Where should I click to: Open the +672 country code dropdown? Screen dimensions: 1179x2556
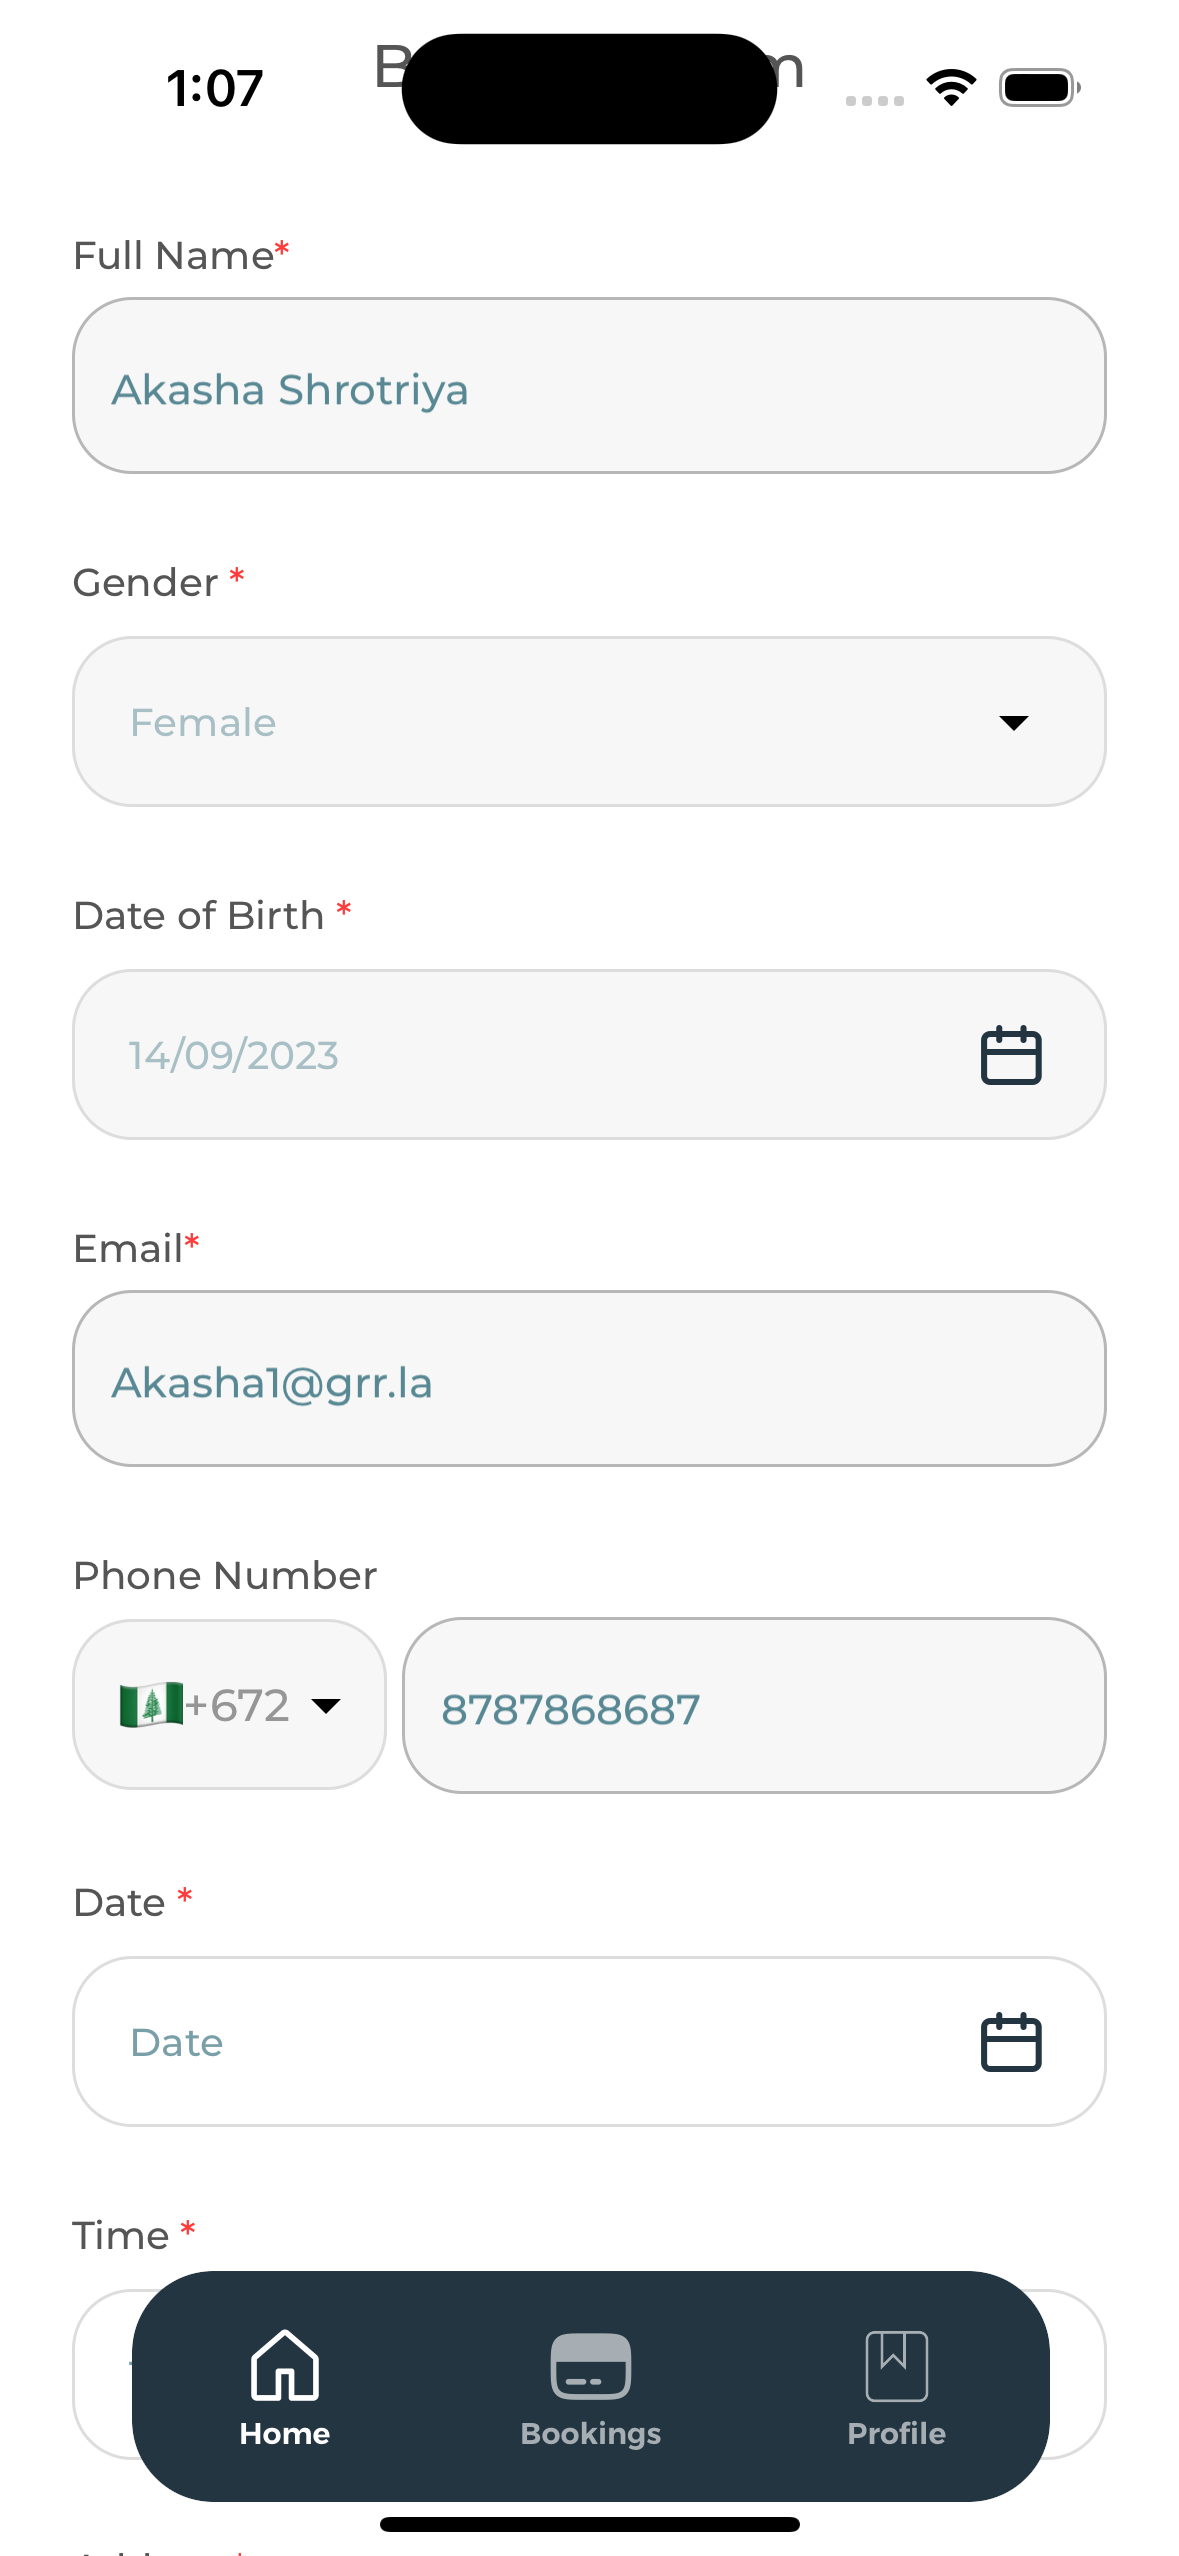(x=326, y=1706)
